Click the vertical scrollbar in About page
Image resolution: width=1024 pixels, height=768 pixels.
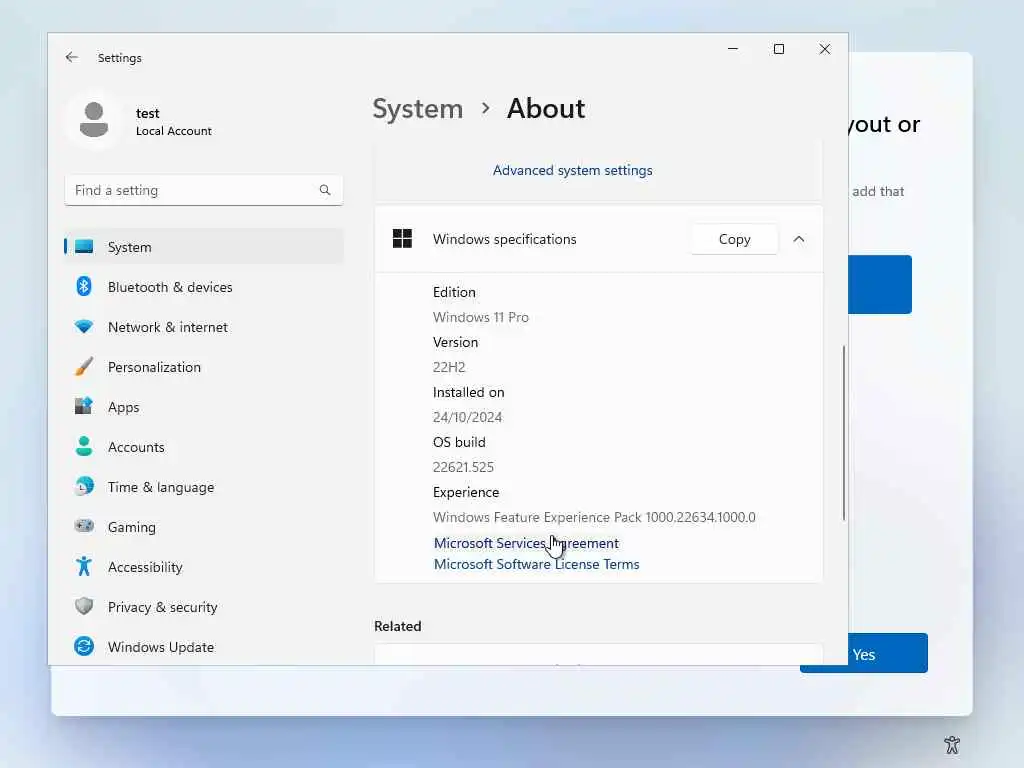[x=843, y=432]
